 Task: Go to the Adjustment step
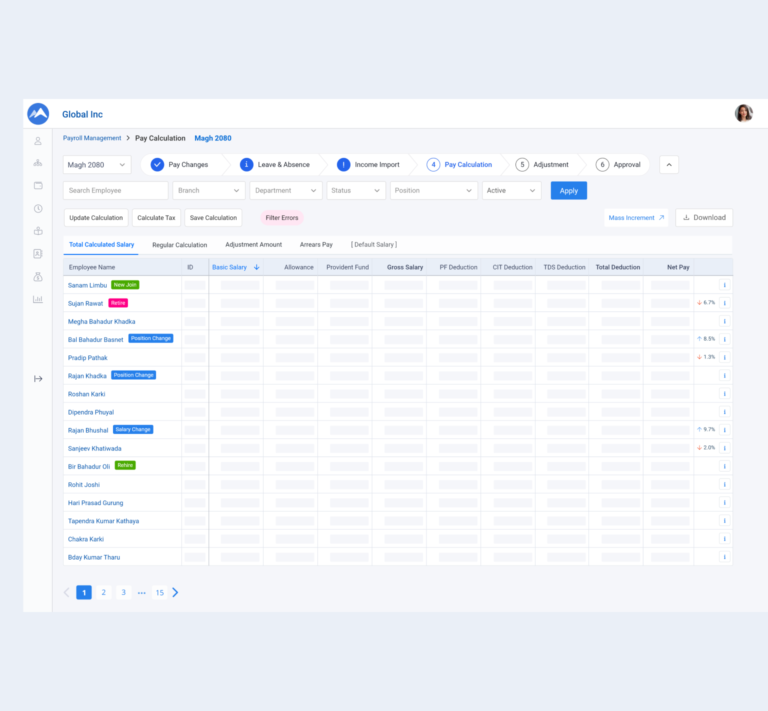[543, 165]
